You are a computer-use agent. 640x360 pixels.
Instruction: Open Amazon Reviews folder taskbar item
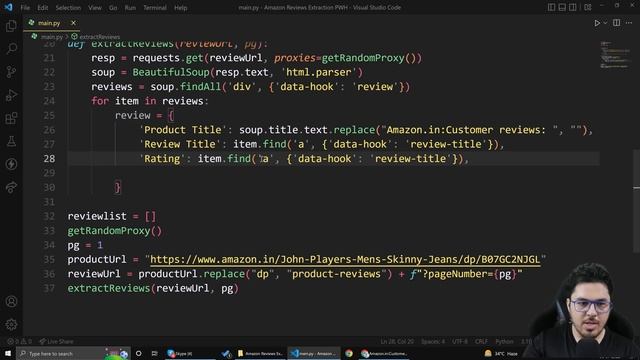[x=260, y=353]
